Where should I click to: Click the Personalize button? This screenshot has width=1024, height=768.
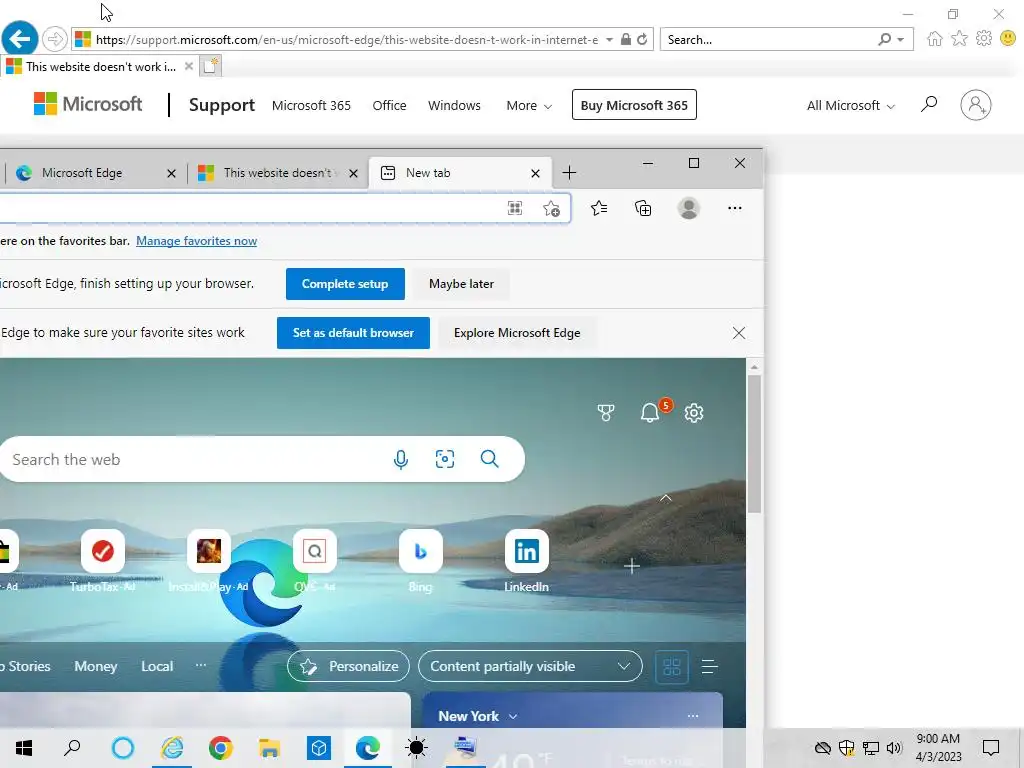coord(348,666)
